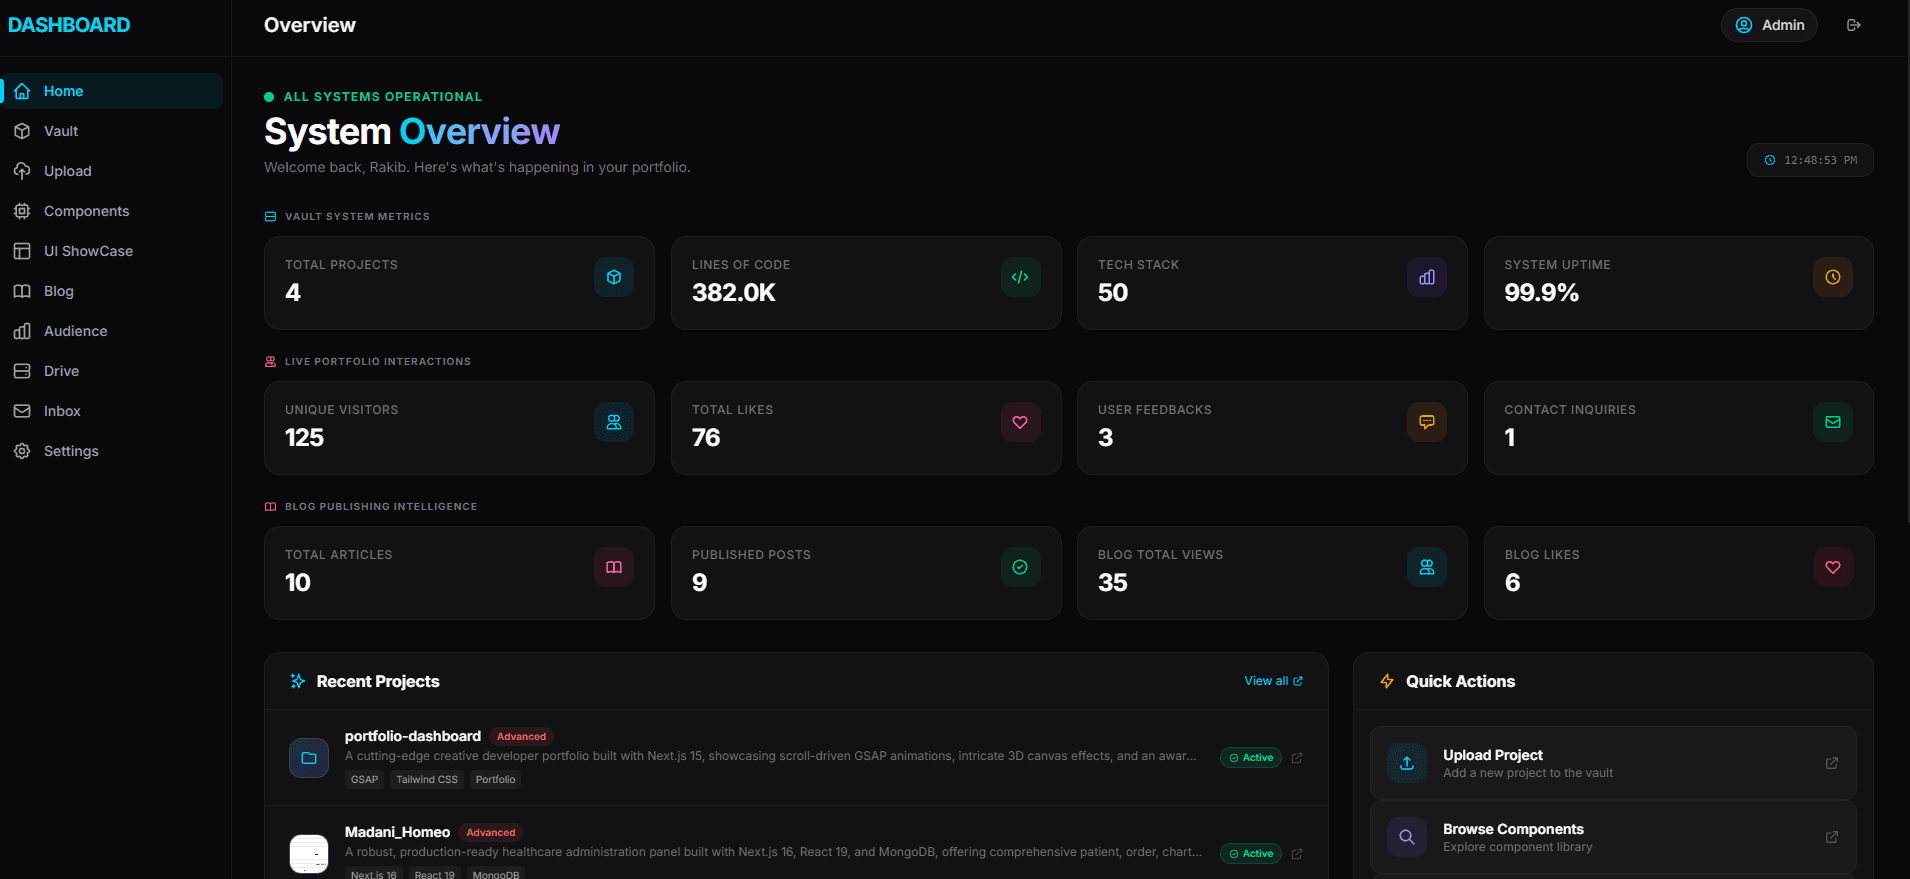This screenshot has height=879, width=1910.
Task: Click View all in Recent Projects
Action: click(x=1273, y=681)
